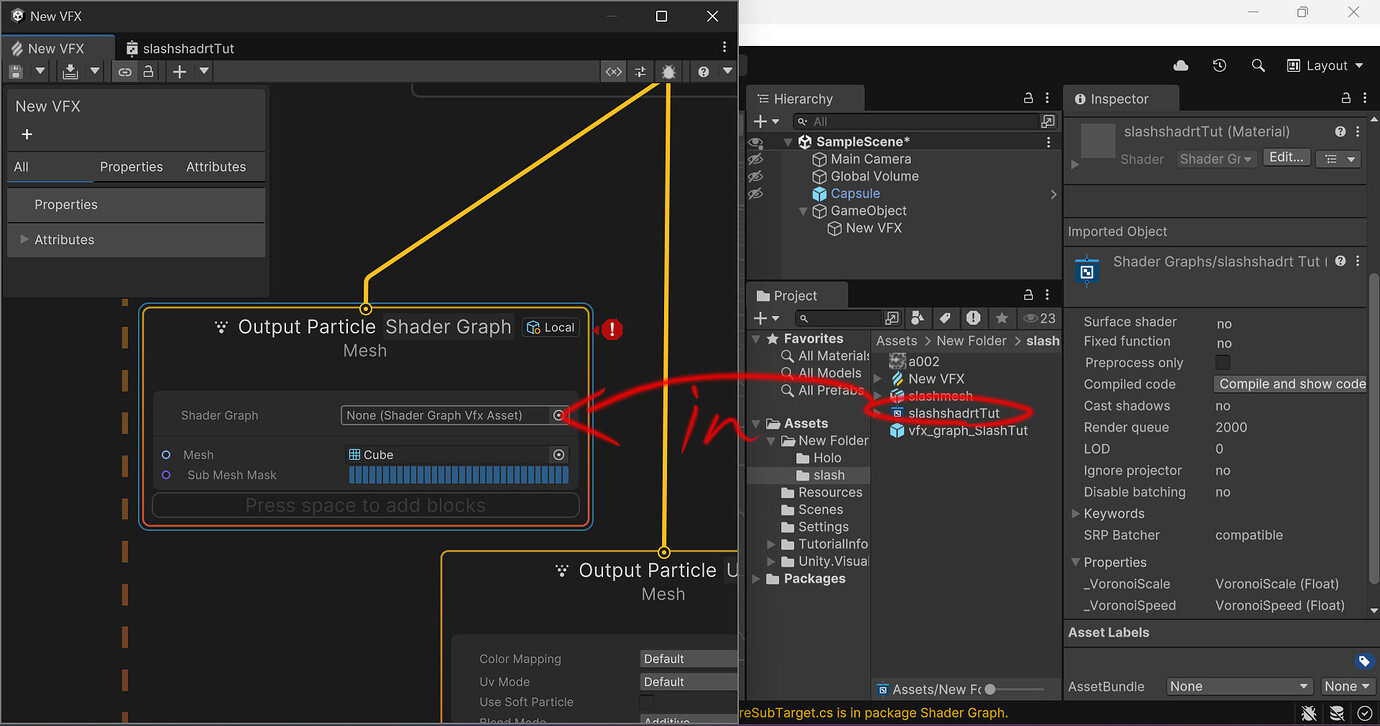Toggle the Local badge on Output Particle node
The image size is (1380, 726).
[550, 326]
